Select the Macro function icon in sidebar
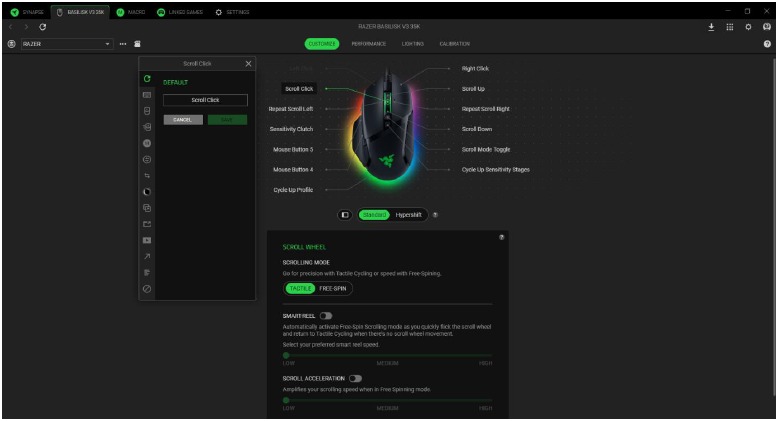This screenshot has width=778, height=421. tap(147, 143)
